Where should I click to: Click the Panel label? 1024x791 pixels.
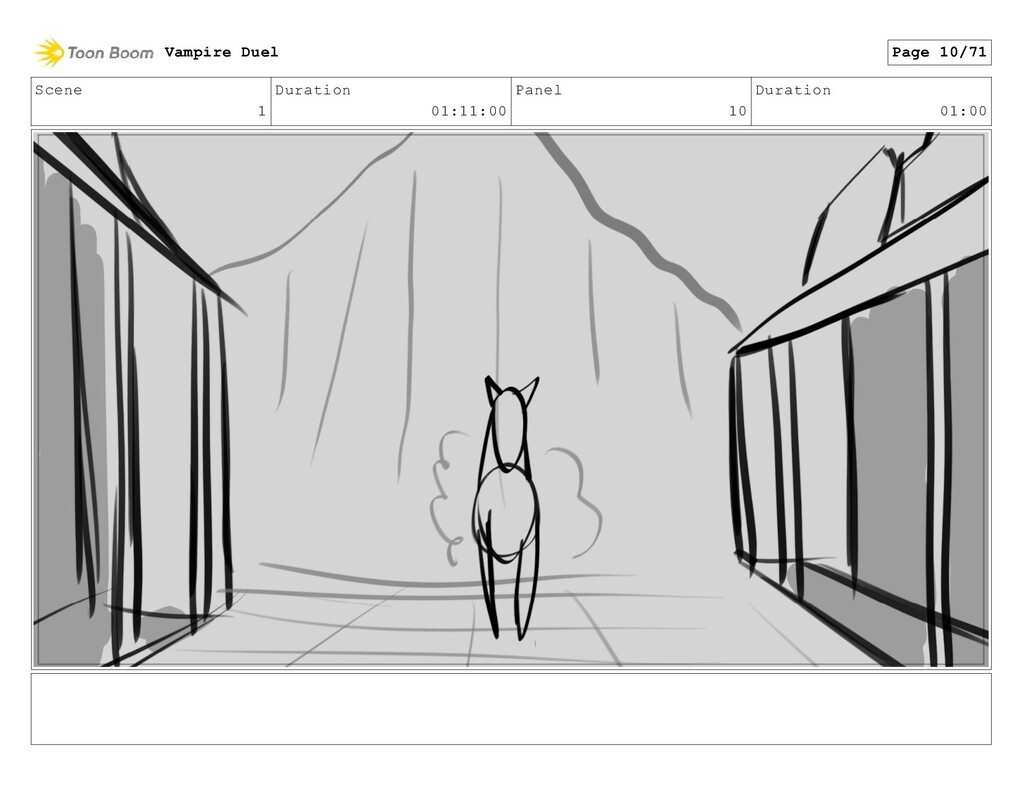(x=539, y=90)
